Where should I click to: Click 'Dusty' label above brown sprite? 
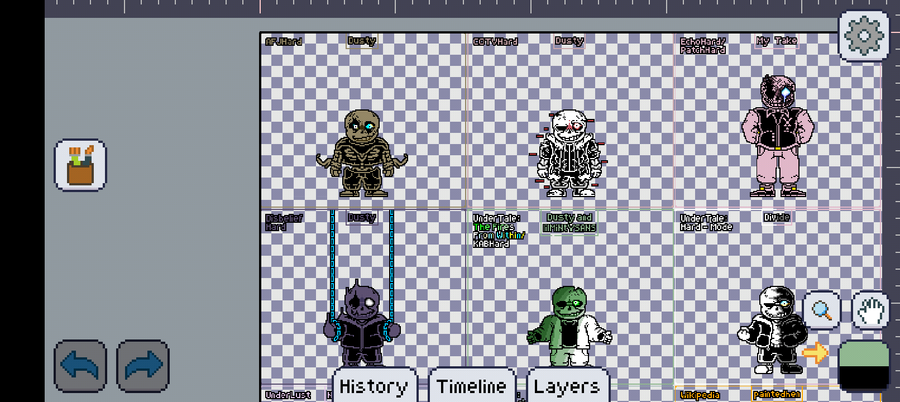click(x=362, y=41)
